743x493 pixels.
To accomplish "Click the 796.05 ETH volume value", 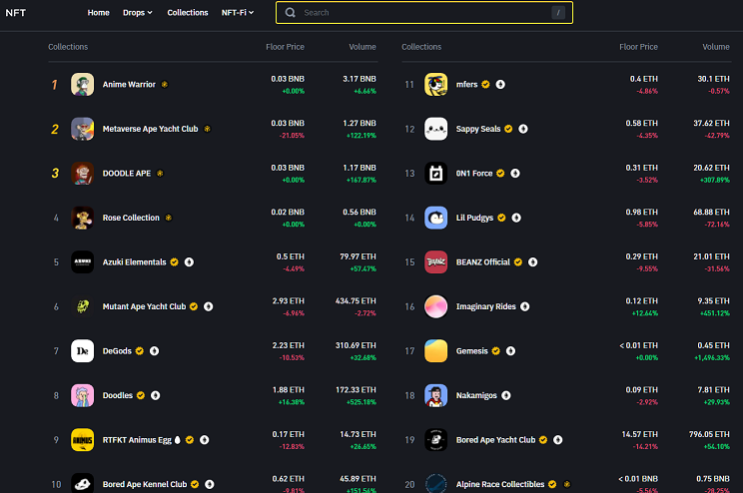I will (709, 434).
